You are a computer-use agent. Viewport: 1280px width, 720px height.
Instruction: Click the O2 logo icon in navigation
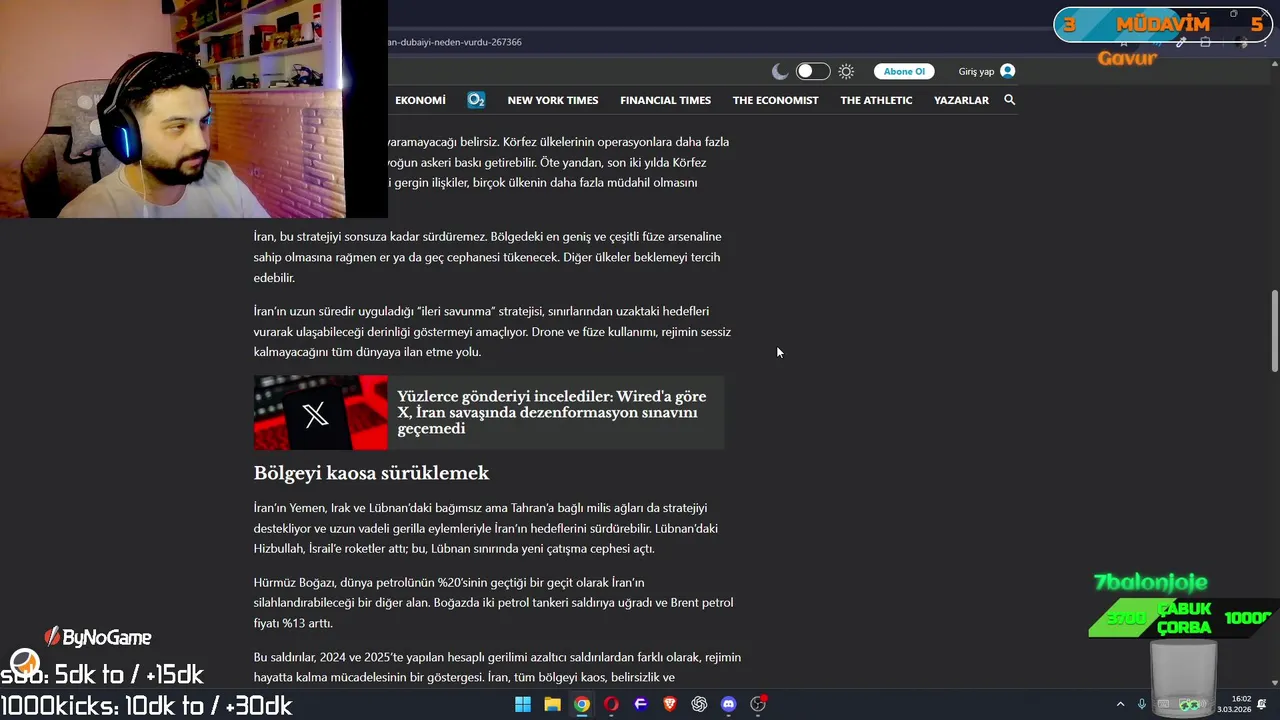pos(476,100)
